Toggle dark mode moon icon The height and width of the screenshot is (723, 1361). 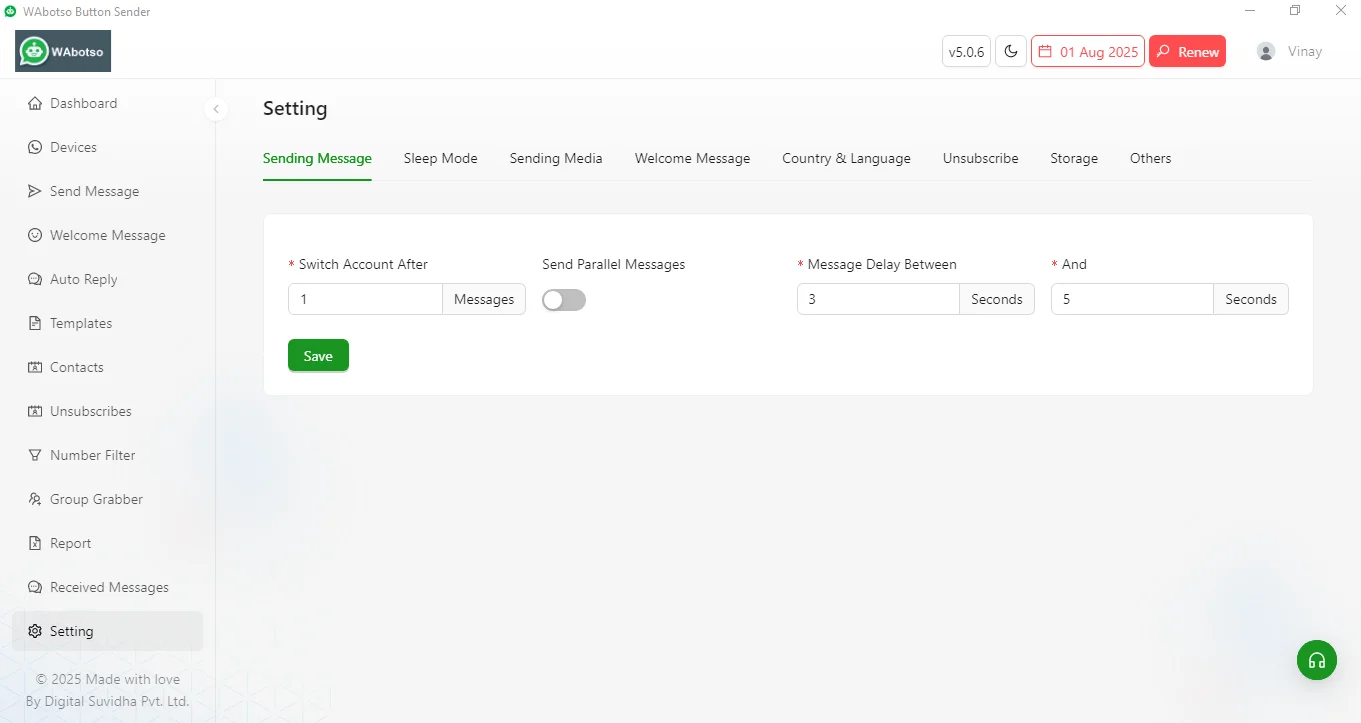click(1011, 52)
